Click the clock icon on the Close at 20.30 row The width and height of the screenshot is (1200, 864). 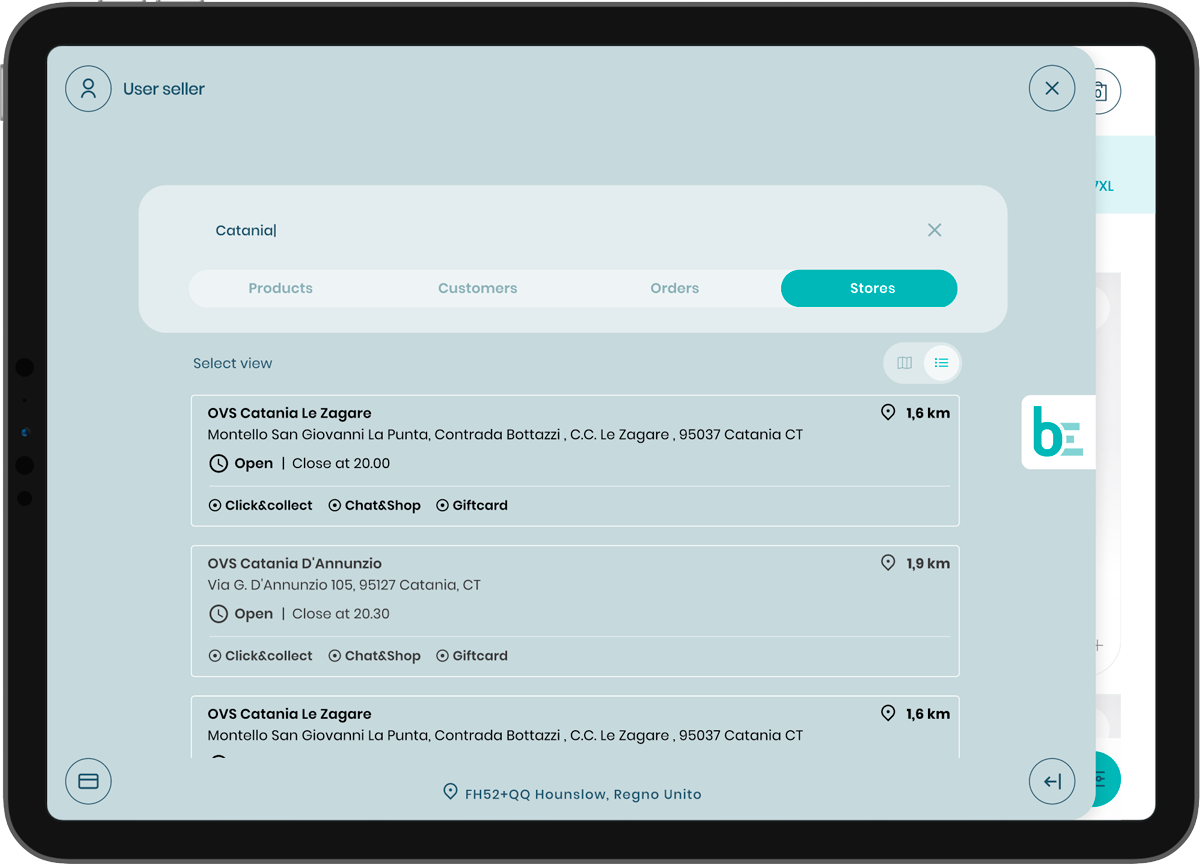[218, 614]
